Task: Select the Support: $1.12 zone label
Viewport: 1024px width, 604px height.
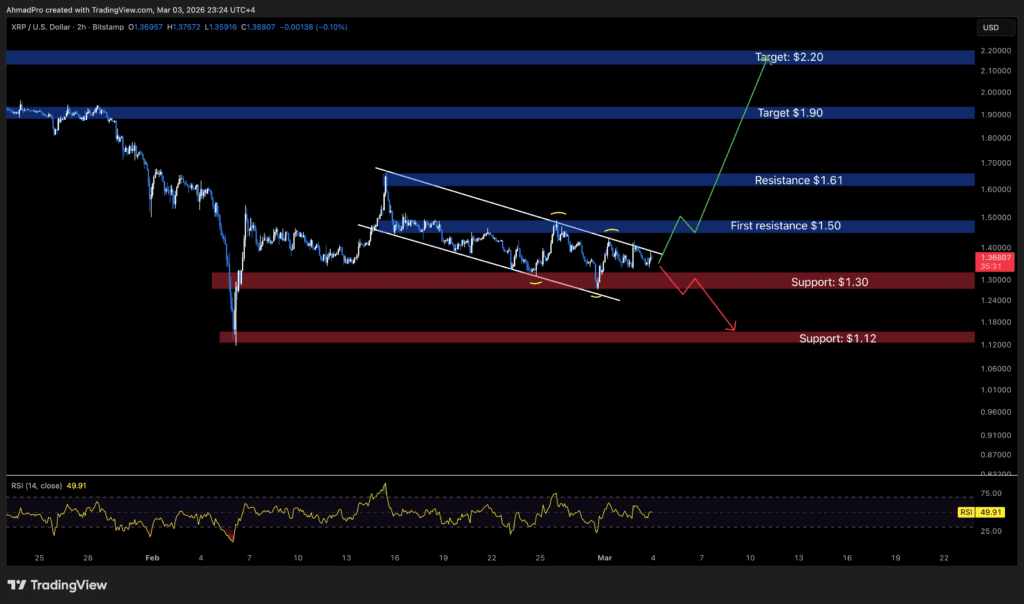Action: tap(839, 338)
